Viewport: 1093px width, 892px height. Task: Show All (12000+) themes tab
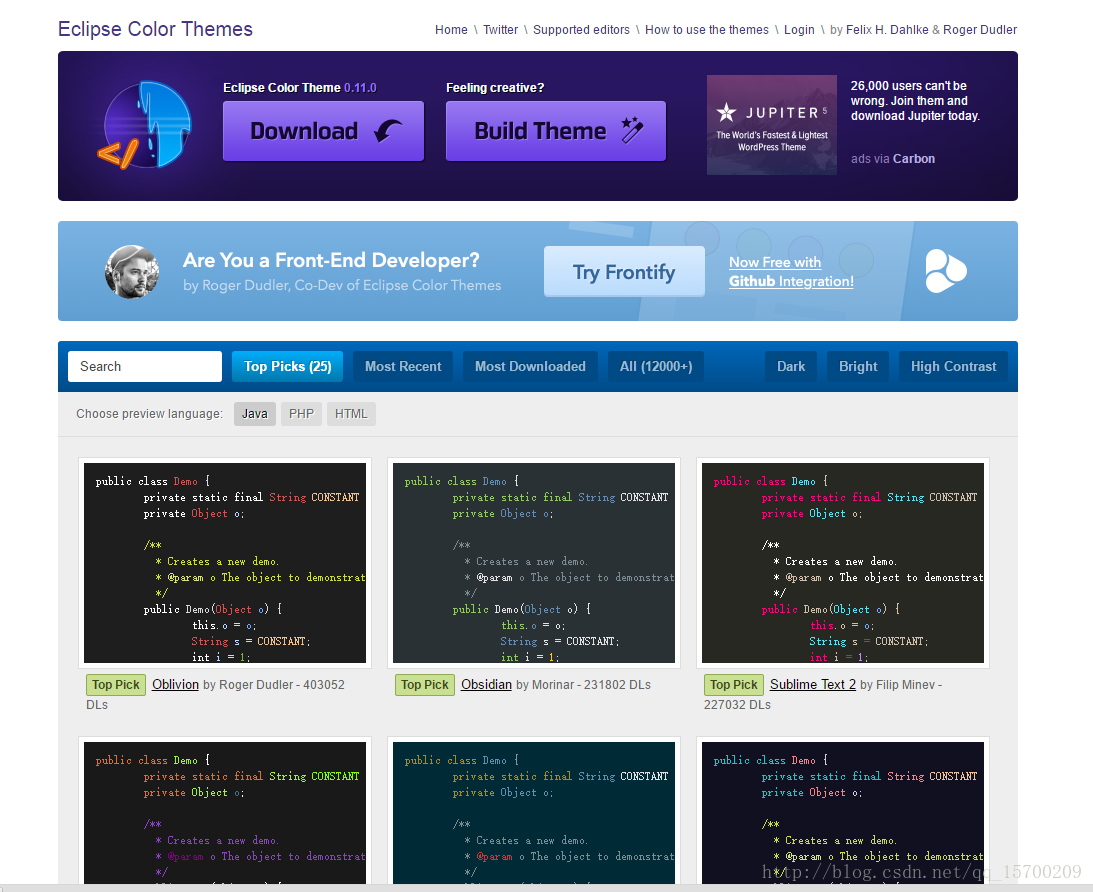click(x=656, y=367)
